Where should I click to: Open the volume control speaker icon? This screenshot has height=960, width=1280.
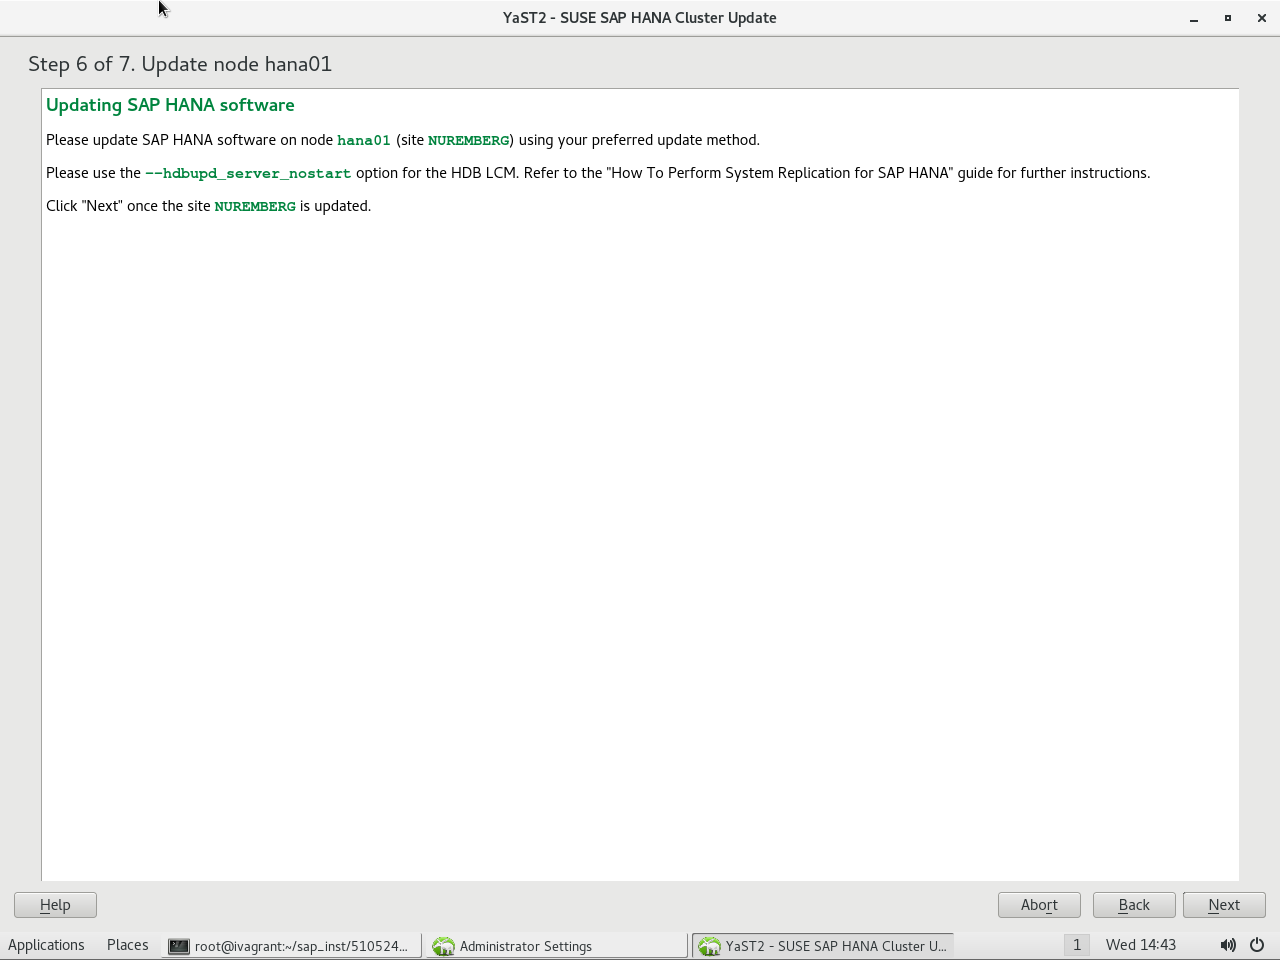(1228, 945)
